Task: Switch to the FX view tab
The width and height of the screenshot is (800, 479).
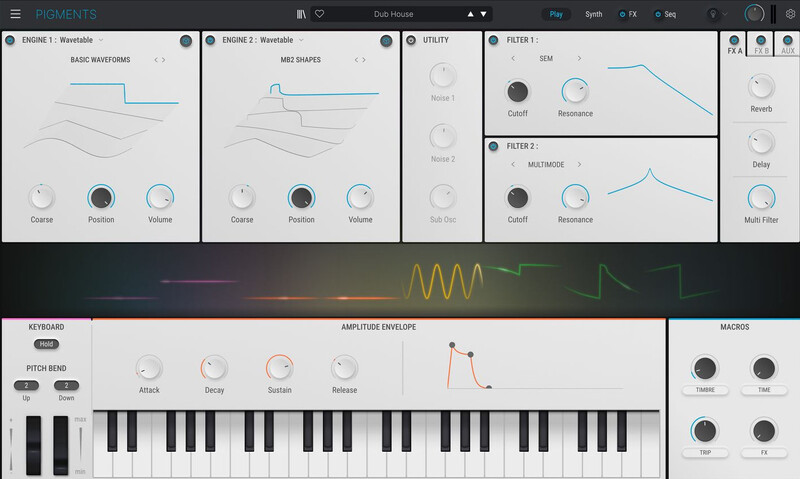Action: click(x=633, y=14)
